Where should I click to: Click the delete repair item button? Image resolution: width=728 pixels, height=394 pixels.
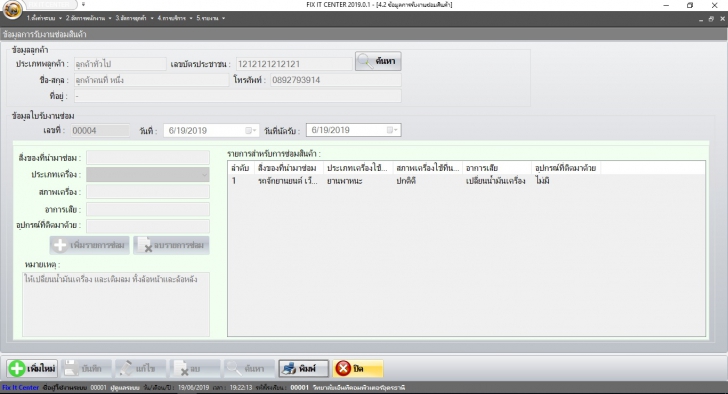pyautogui.click(x=171, y=245)
